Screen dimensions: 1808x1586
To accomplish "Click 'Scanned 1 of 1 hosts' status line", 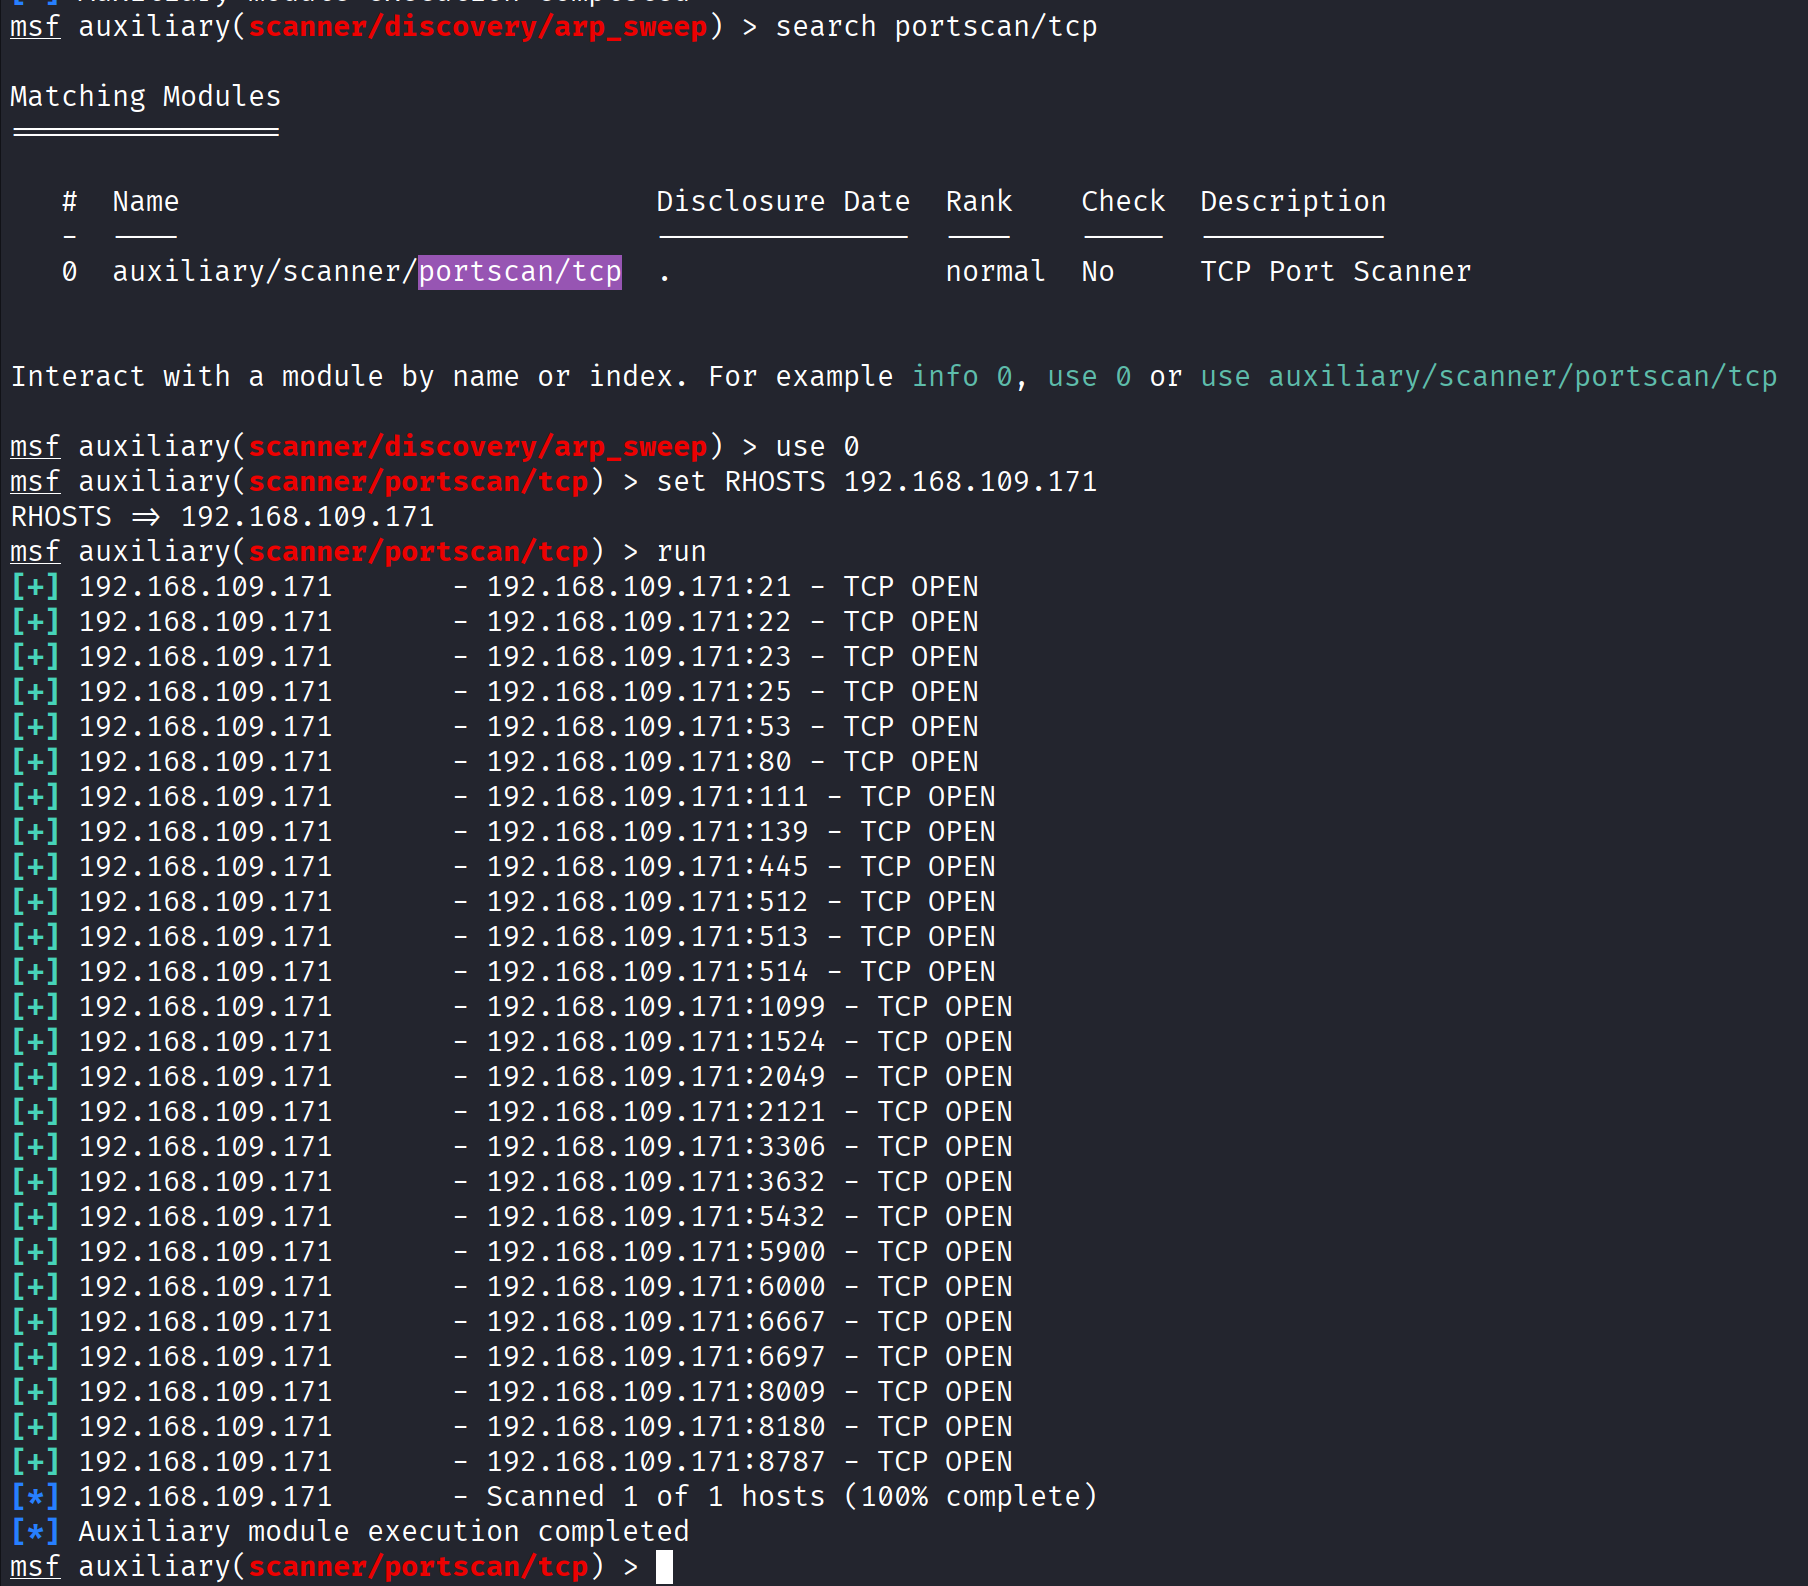I will (554, 1496).
